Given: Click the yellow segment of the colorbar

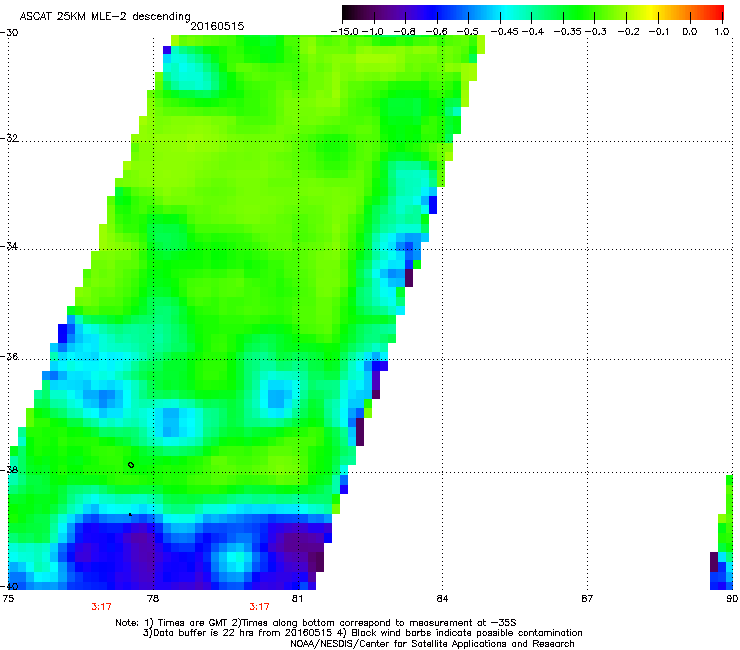Looking at the screenshot, I should [x=654, y=13].
